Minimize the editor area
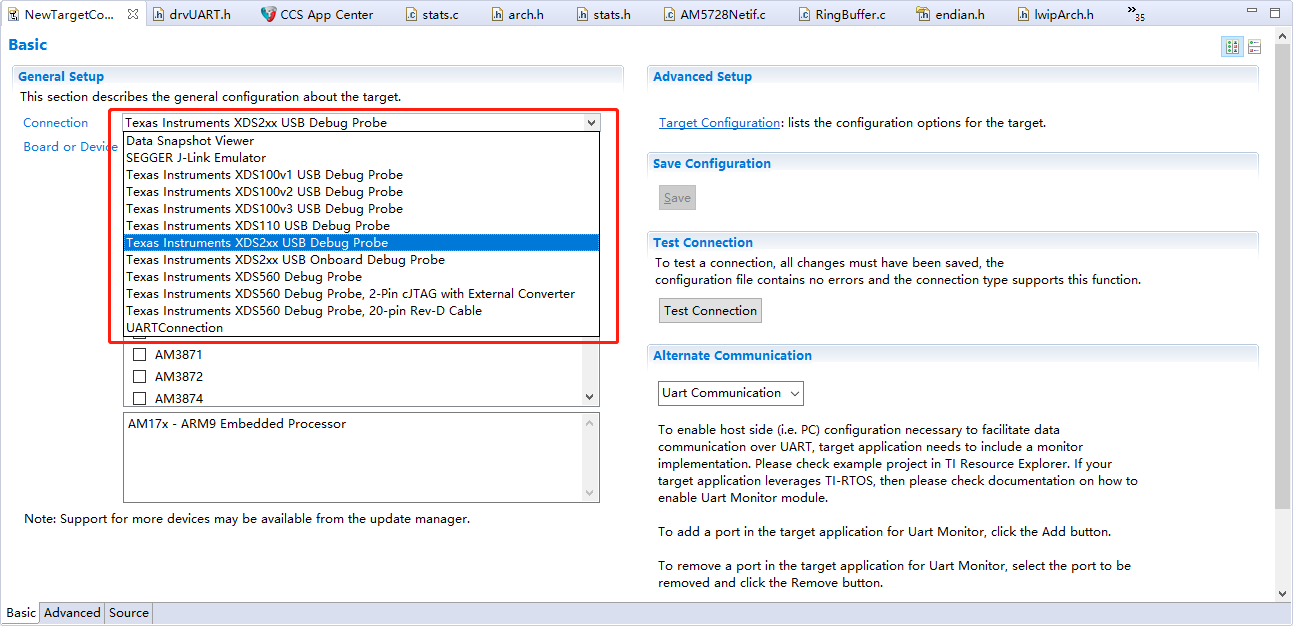Image resolution: width=1293 pixels, height=626 pixels. [x=1252, y=11]
